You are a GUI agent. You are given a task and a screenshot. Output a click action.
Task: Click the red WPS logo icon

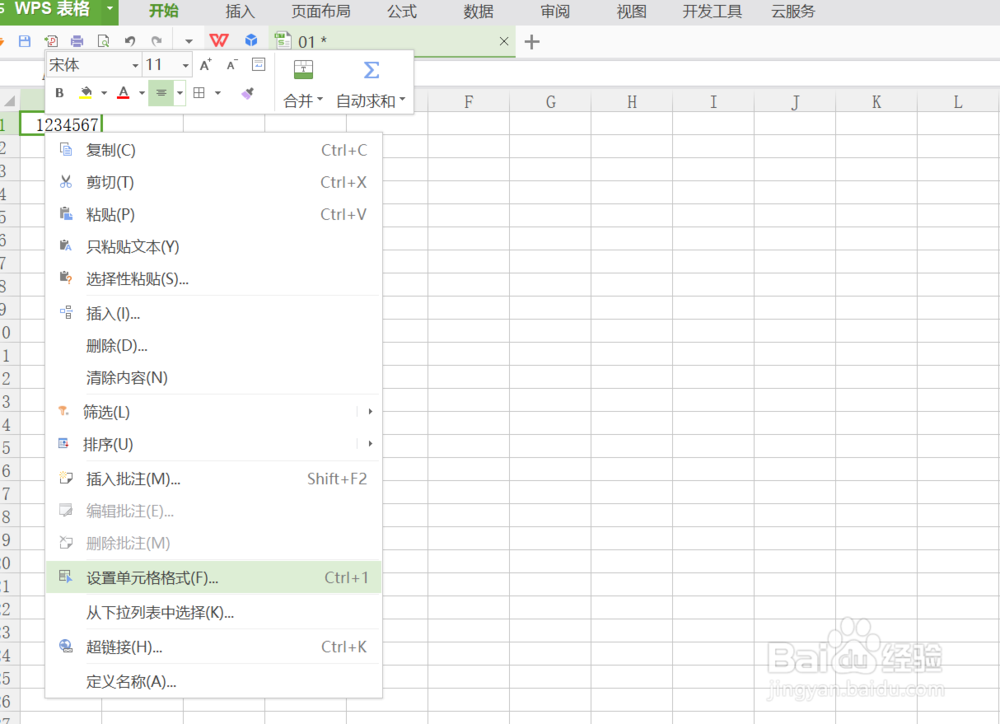coord(219,41)
